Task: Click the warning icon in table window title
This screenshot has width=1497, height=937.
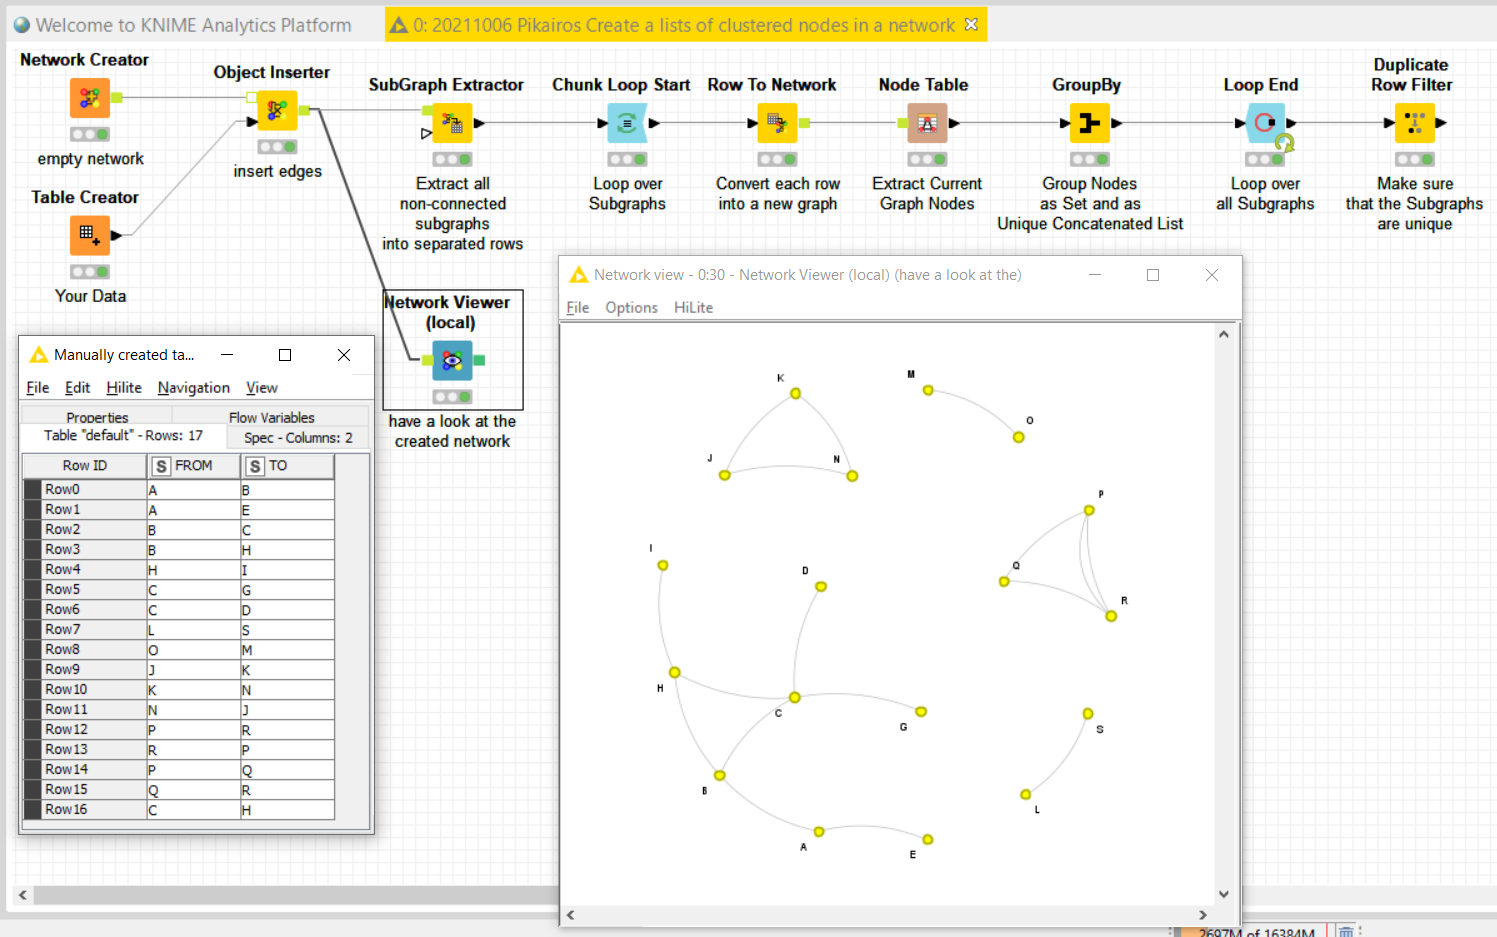Action: pos(39,355)
